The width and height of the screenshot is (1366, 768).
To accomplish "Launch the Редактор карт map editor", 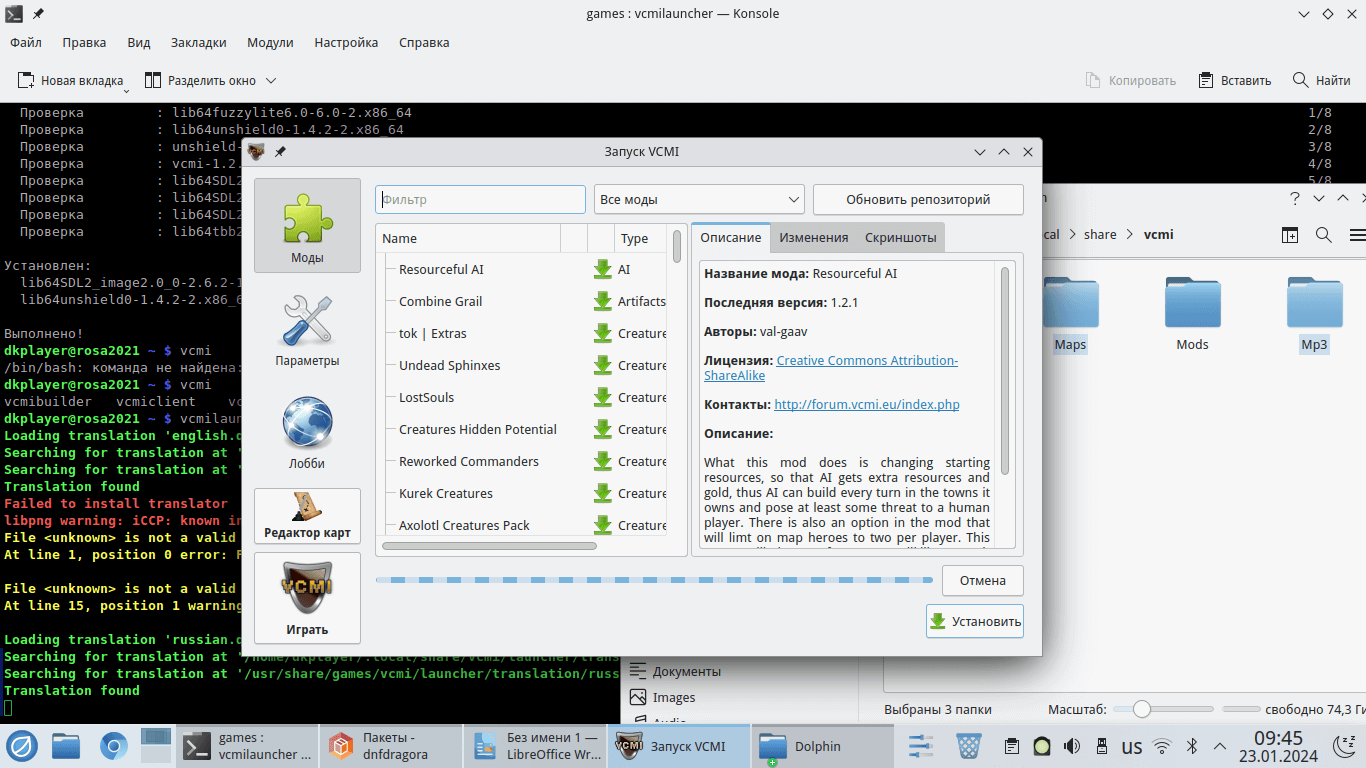I will (x=307, y=516).
